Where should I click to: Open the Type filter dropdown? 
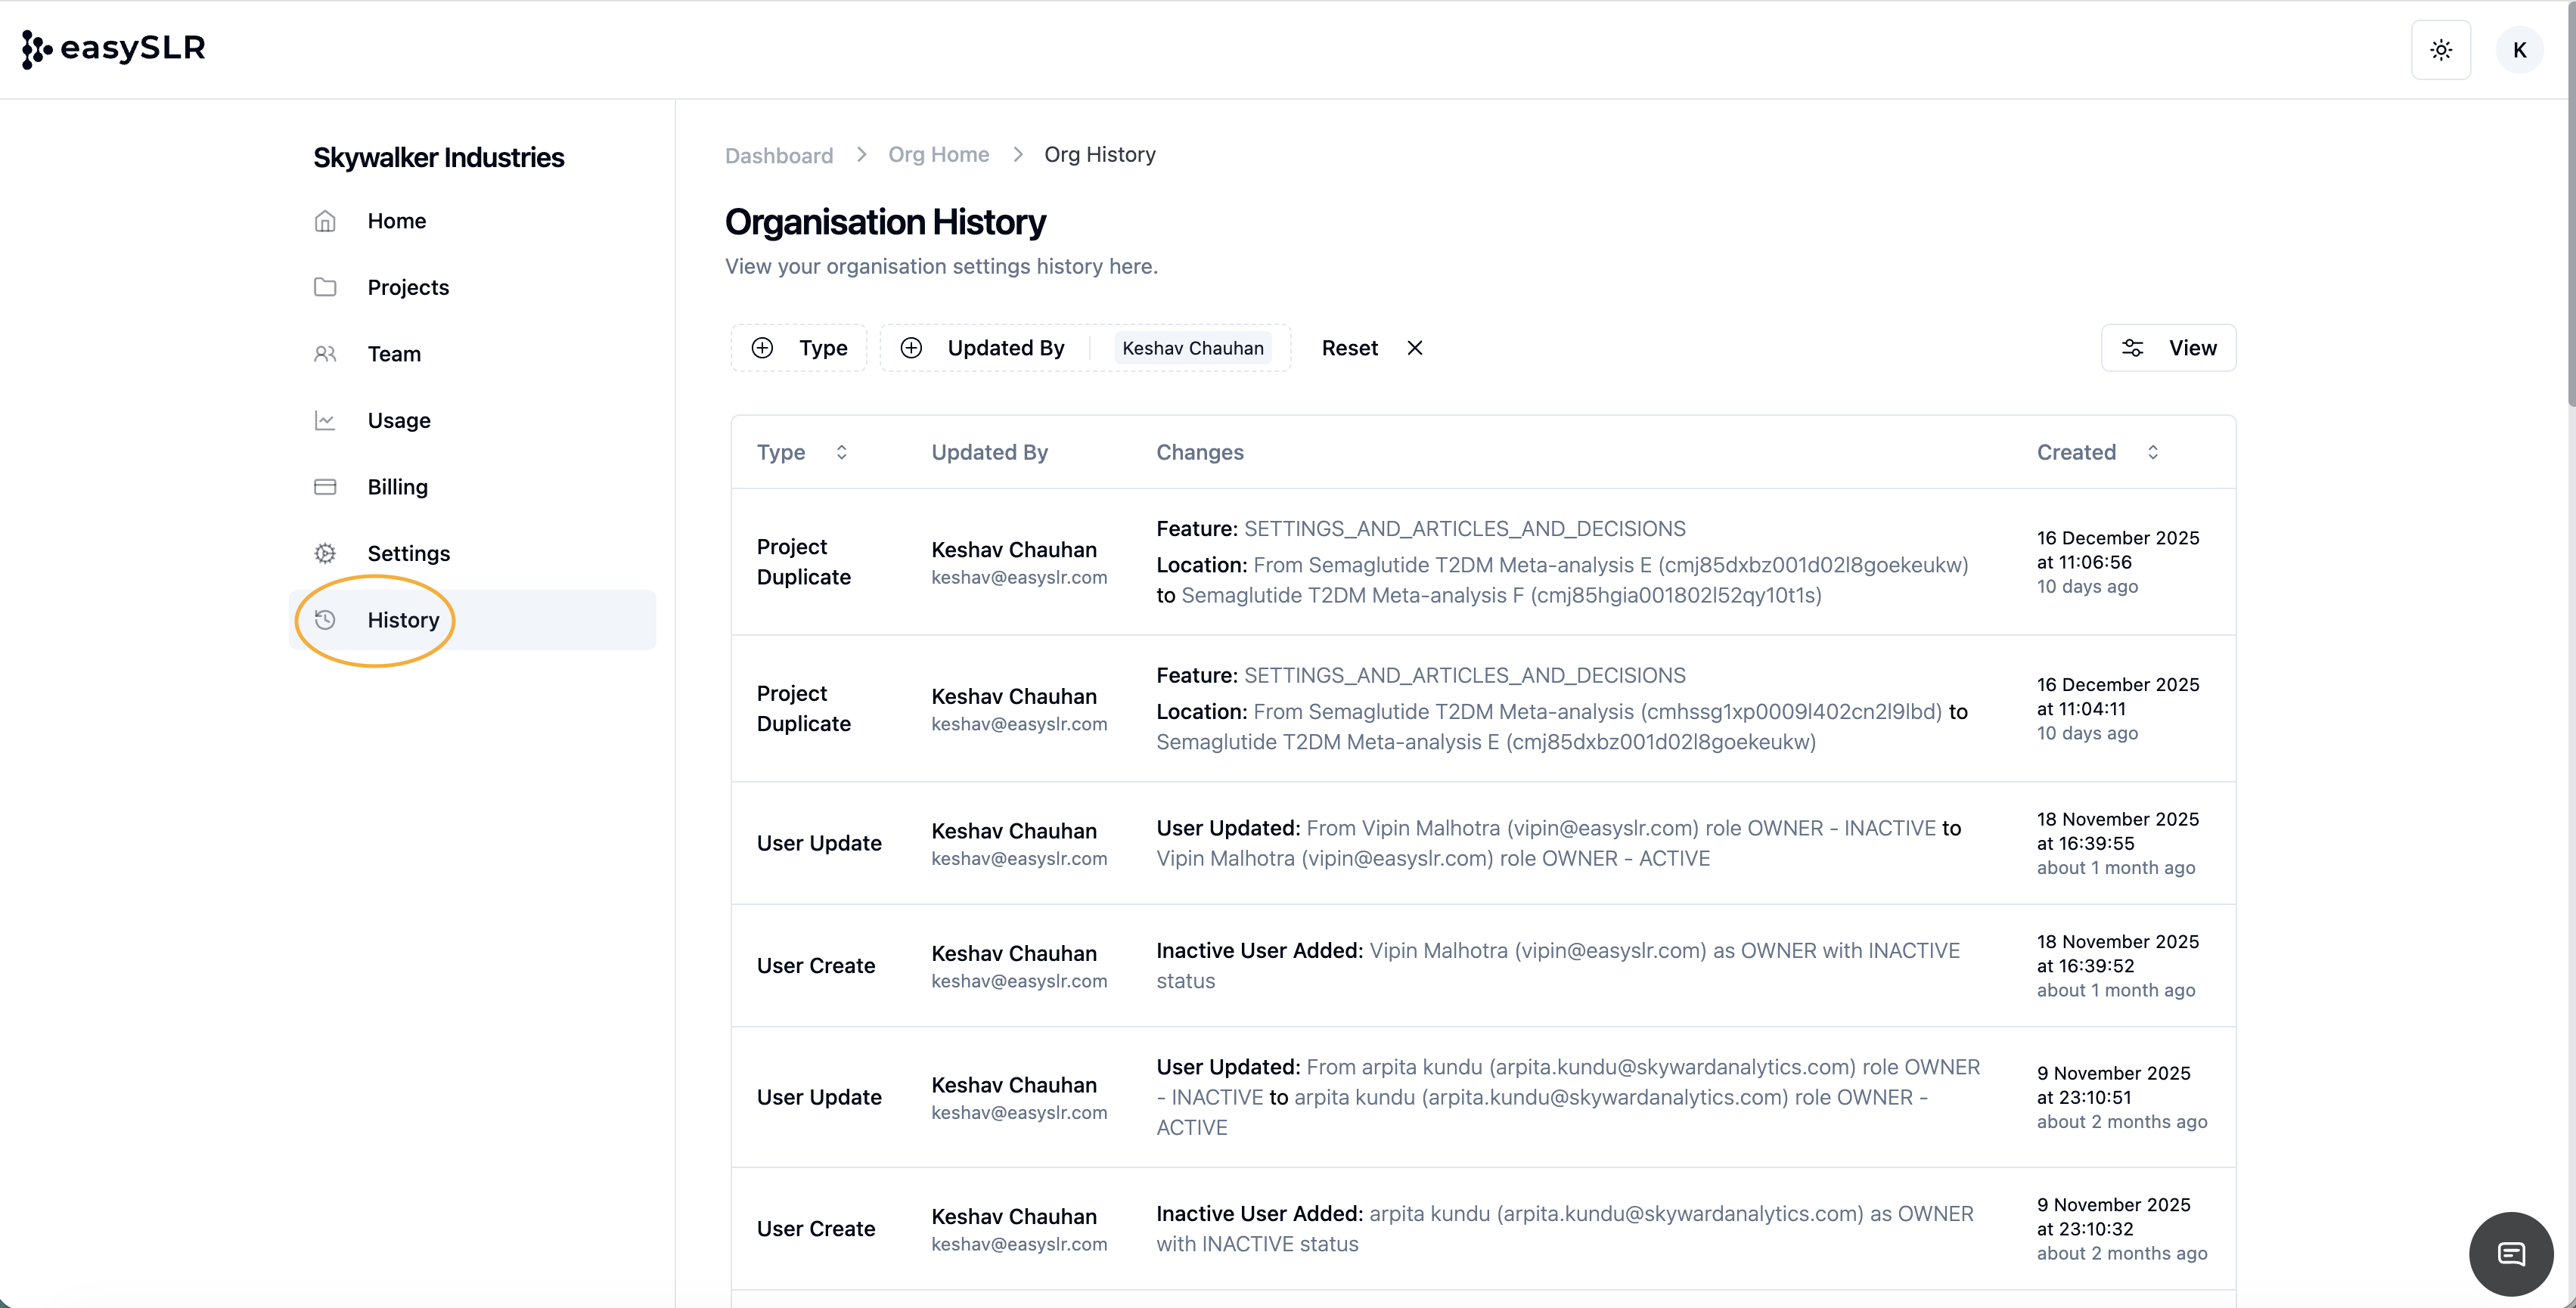[799, 348]
